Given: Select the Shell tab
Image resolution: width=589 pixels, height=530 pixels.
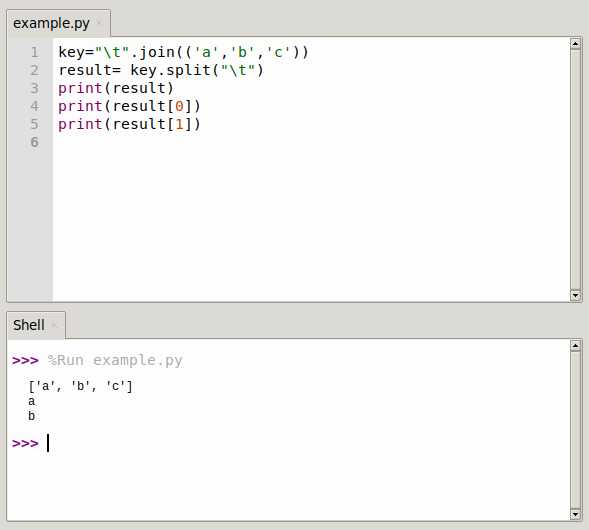Looking at the screenshot, I should pyautogui.click(x=36, y=325).
